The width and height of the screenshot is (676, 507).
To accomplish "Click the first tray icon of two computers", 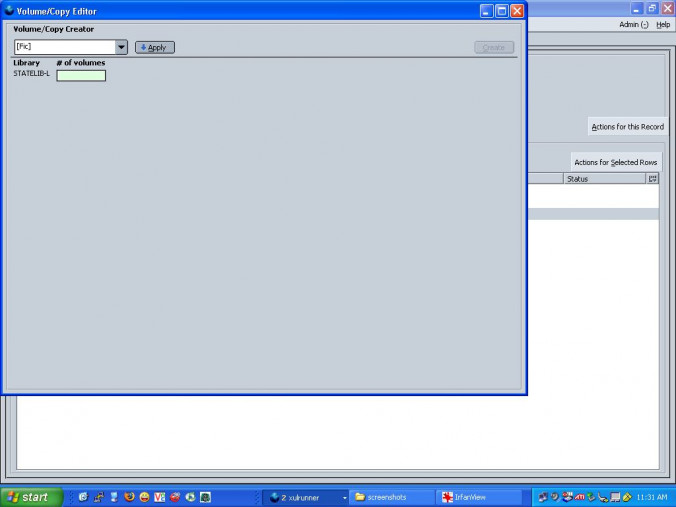I will (543, 498).
